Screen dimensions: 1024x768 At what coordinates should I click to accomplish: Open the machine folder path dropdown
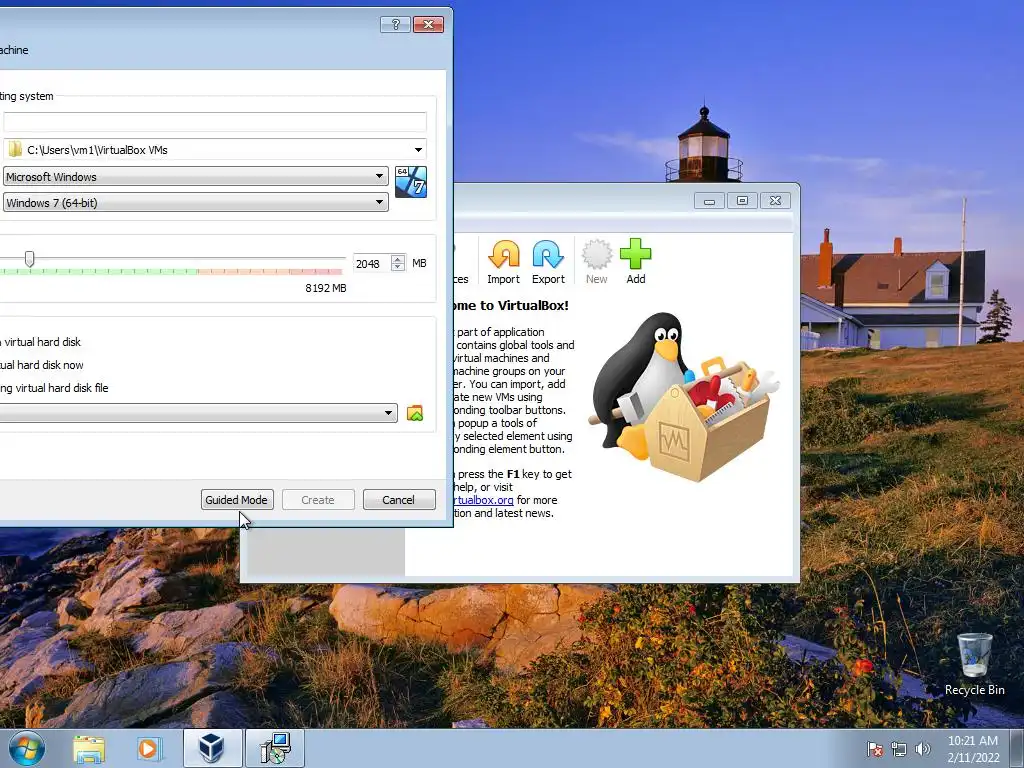pos(418,150)
